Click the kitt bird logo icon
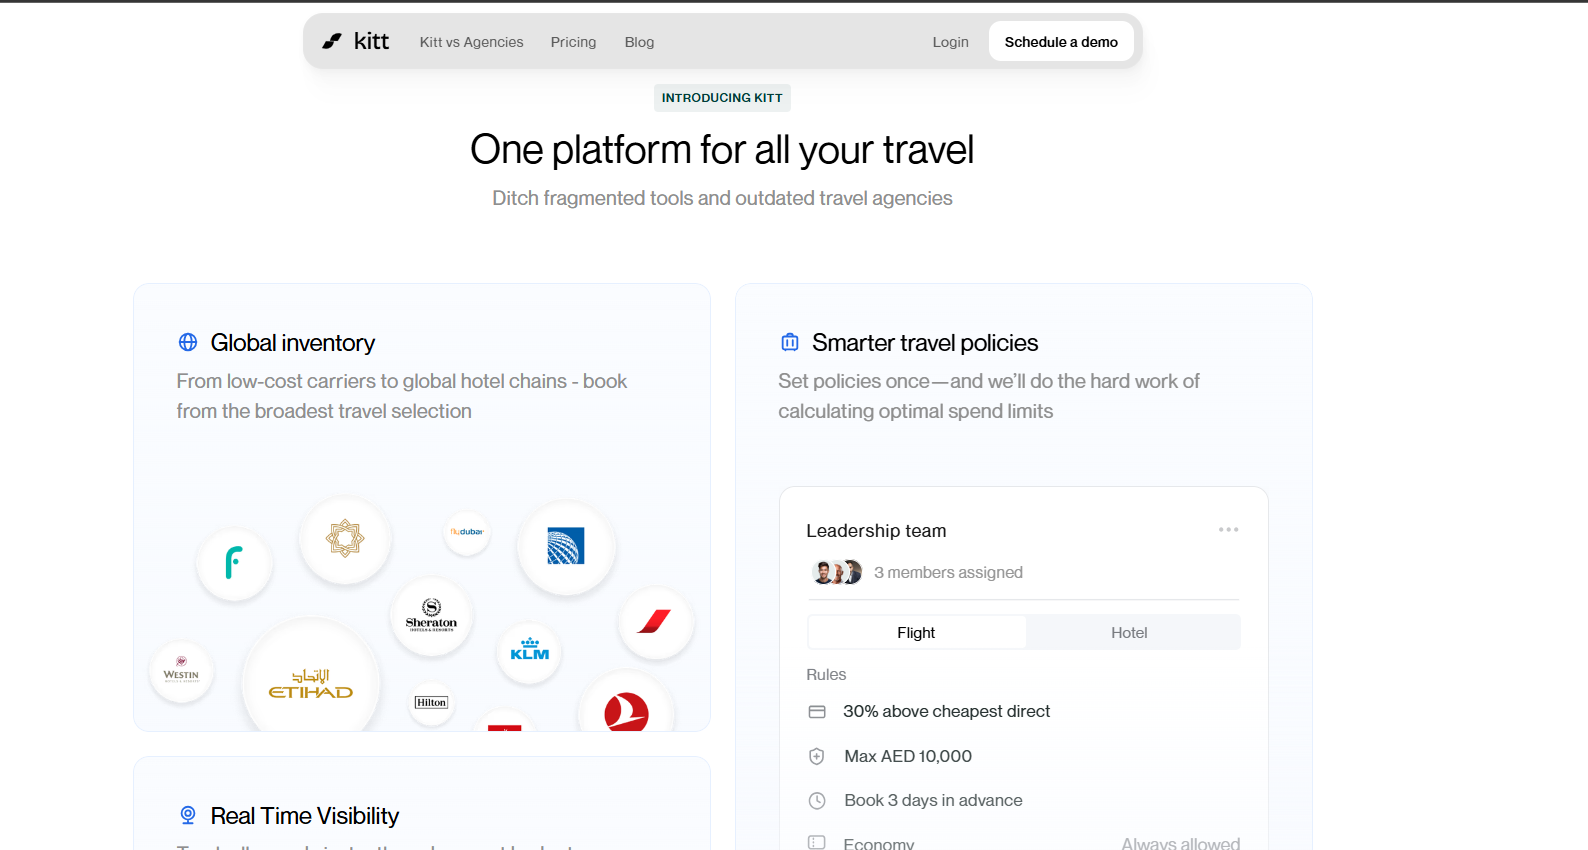Image resolution: width=1588 pixels, height=850 pixels. pos(332,41)
